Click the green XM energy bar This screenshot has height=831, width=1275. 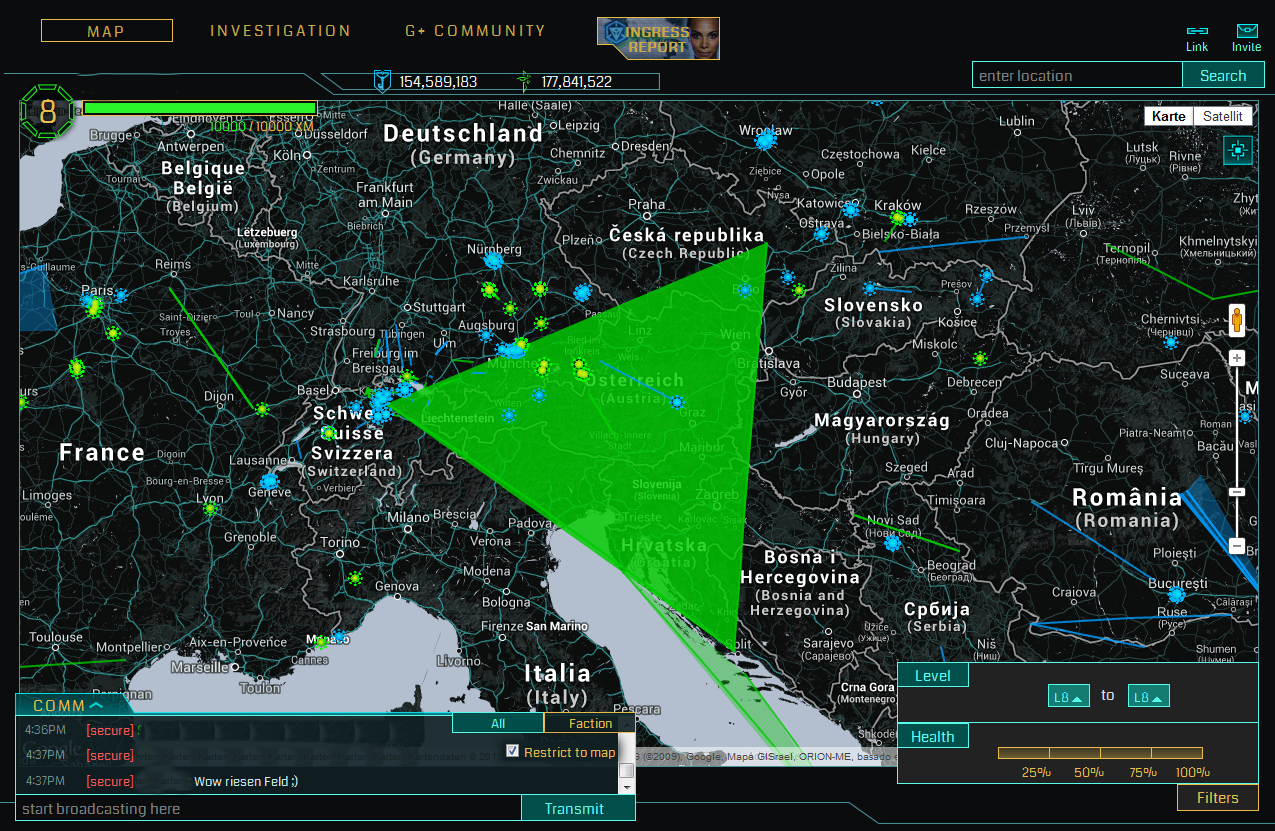click(200, 108)
